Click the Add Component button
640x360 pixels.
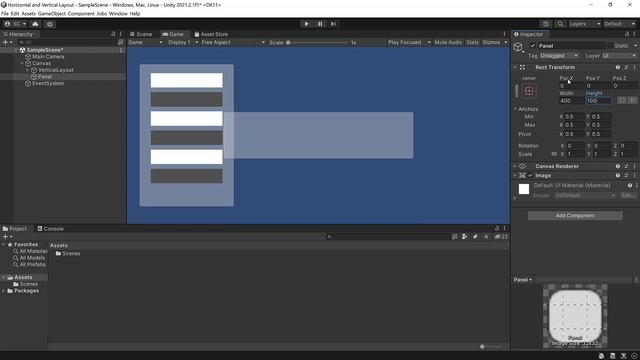[x=575, y=216]
